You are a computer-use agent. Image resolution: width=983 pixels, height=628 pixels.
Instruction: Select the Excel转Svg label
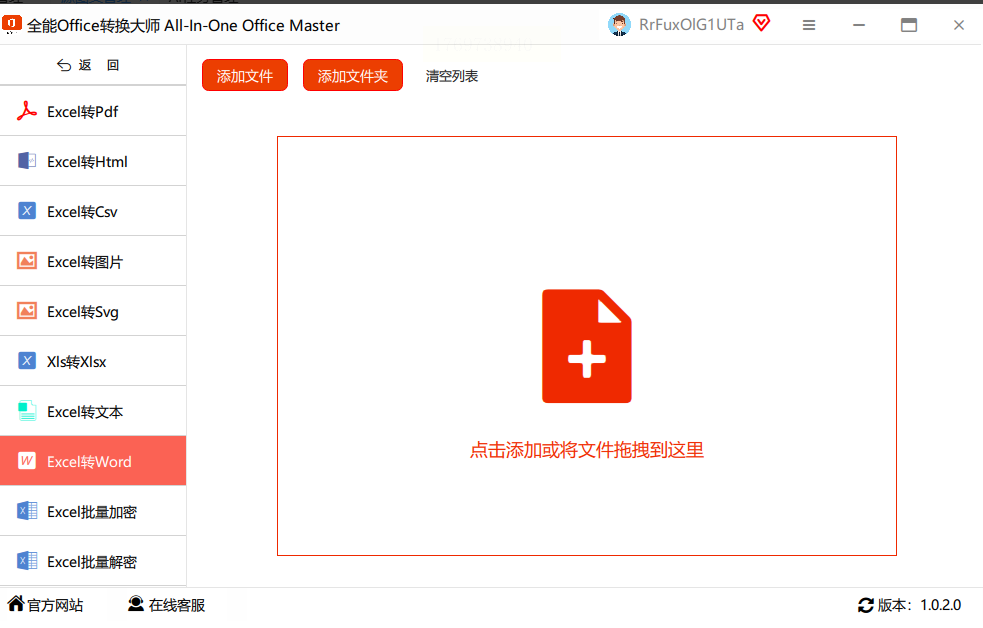83,311
